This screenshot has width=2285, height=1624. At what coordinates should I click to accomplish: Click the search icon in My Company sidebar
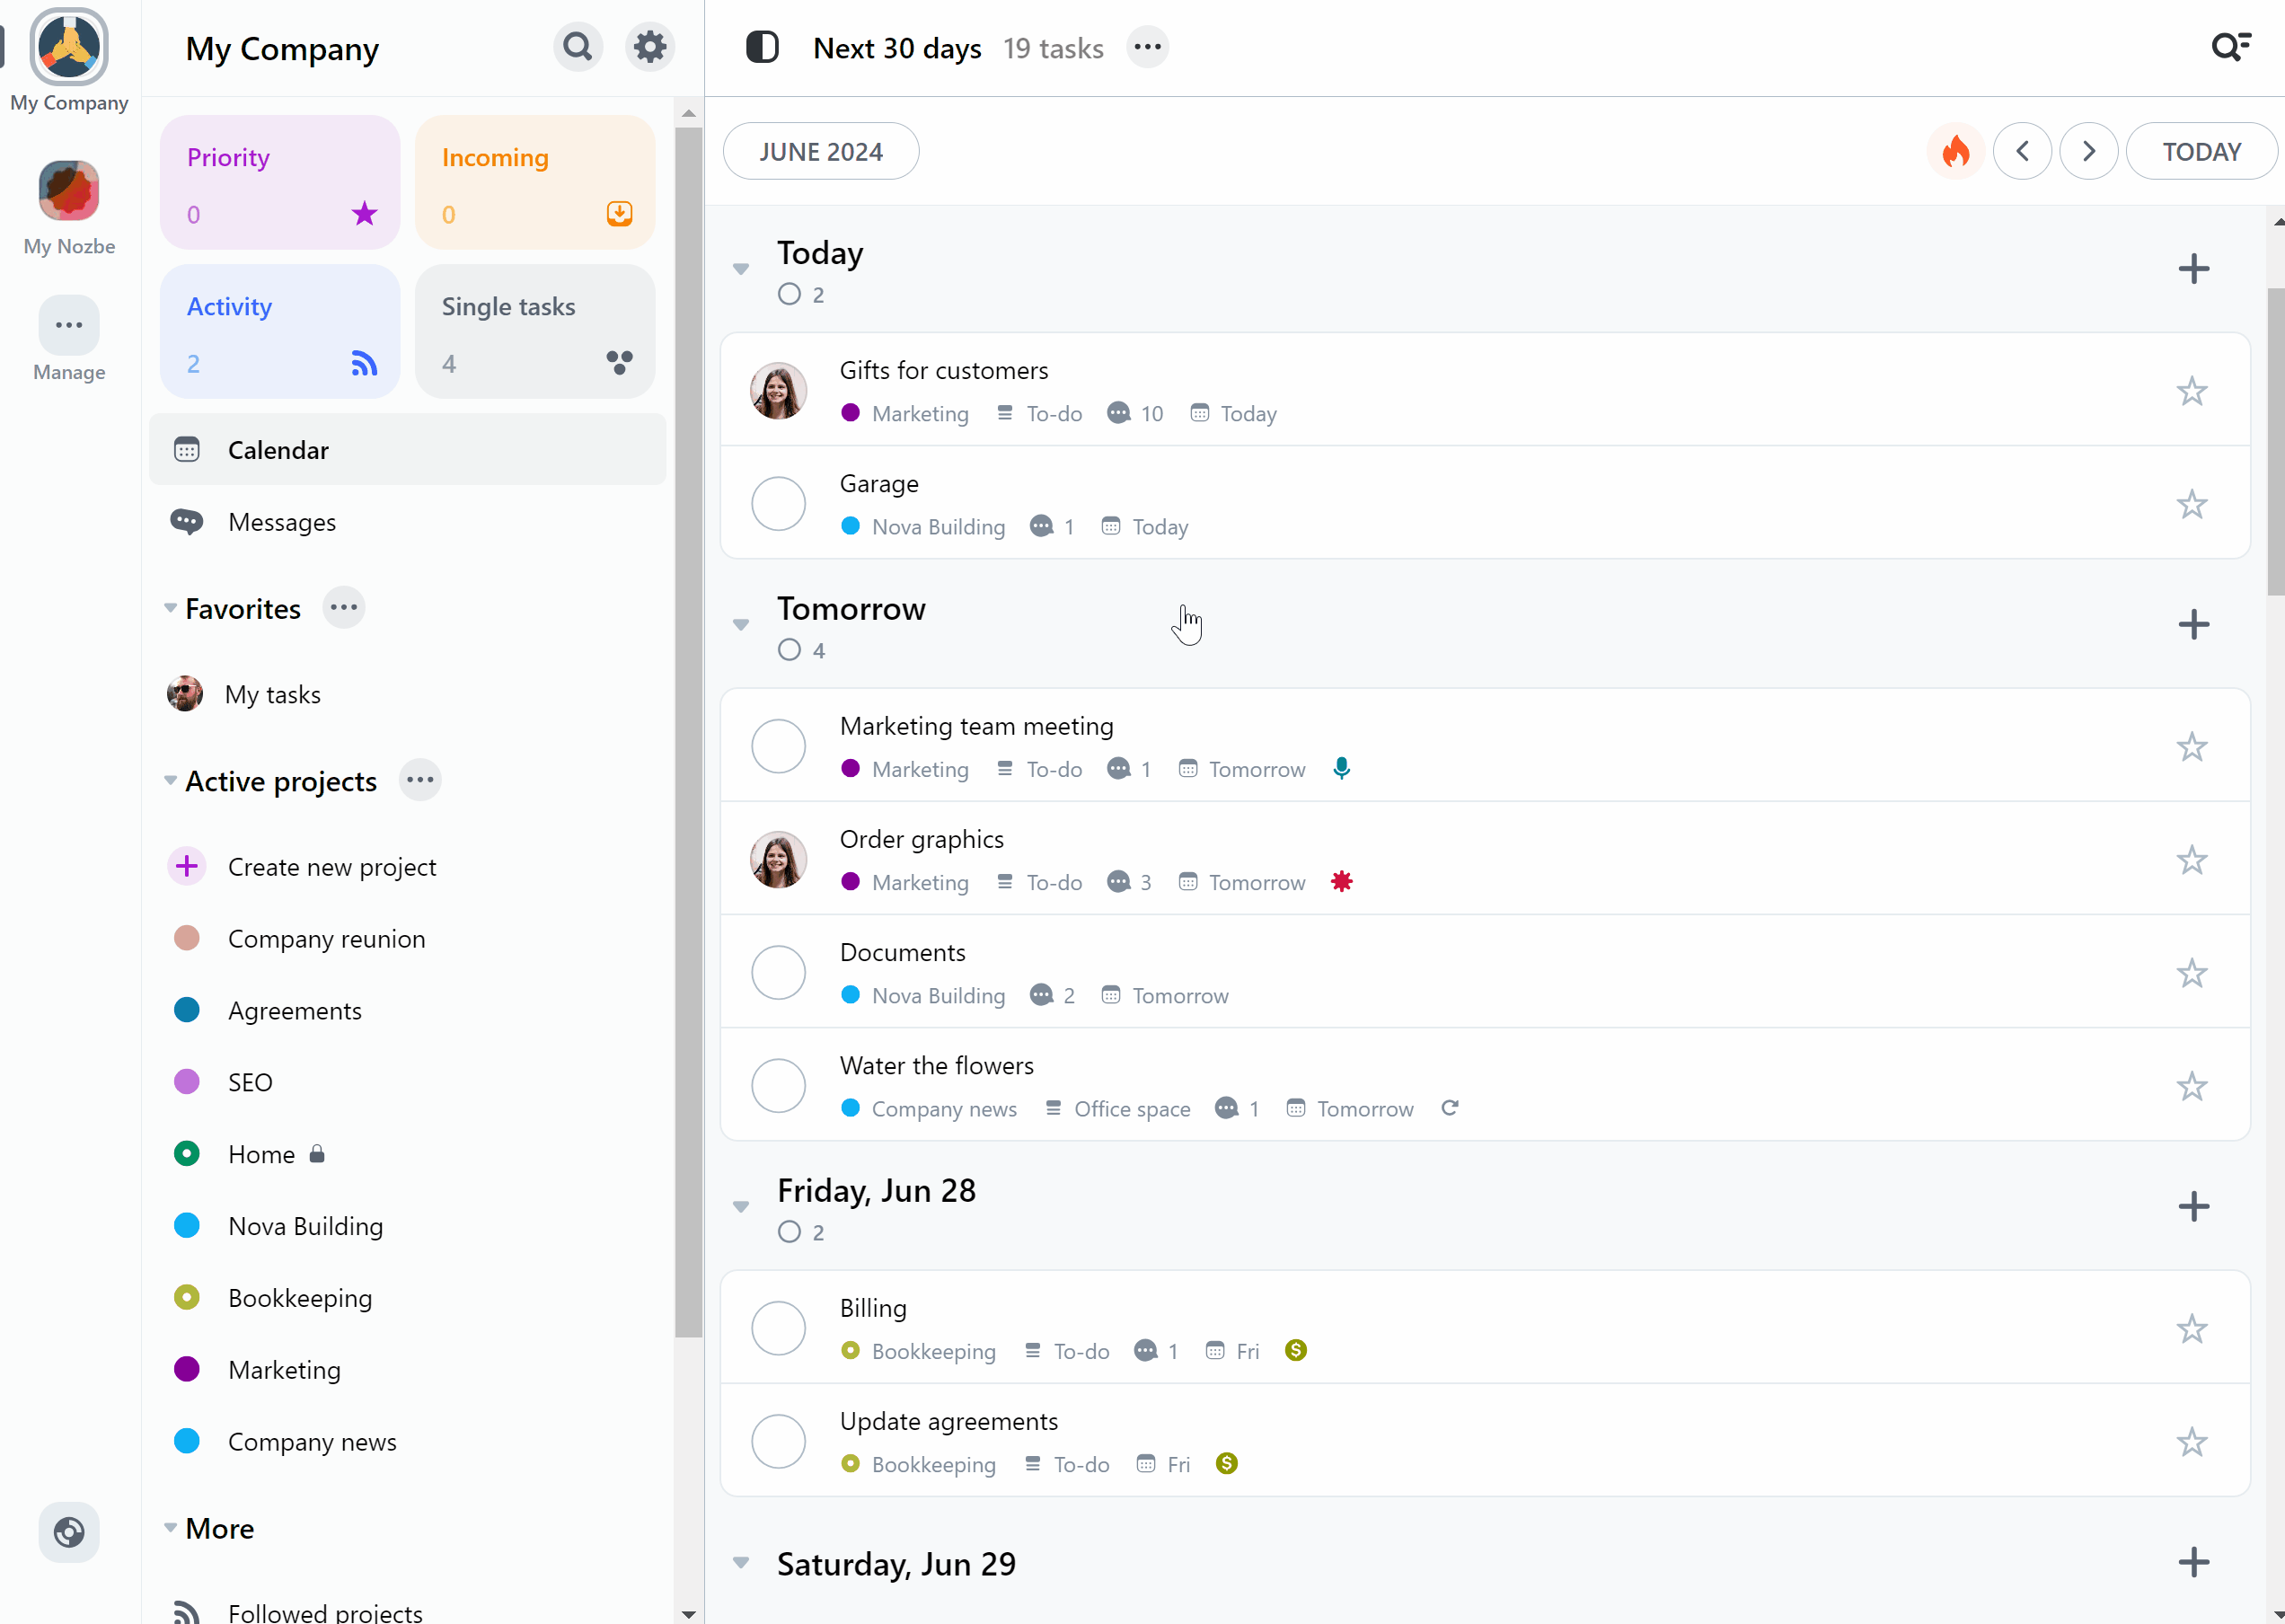pos(578,46)
